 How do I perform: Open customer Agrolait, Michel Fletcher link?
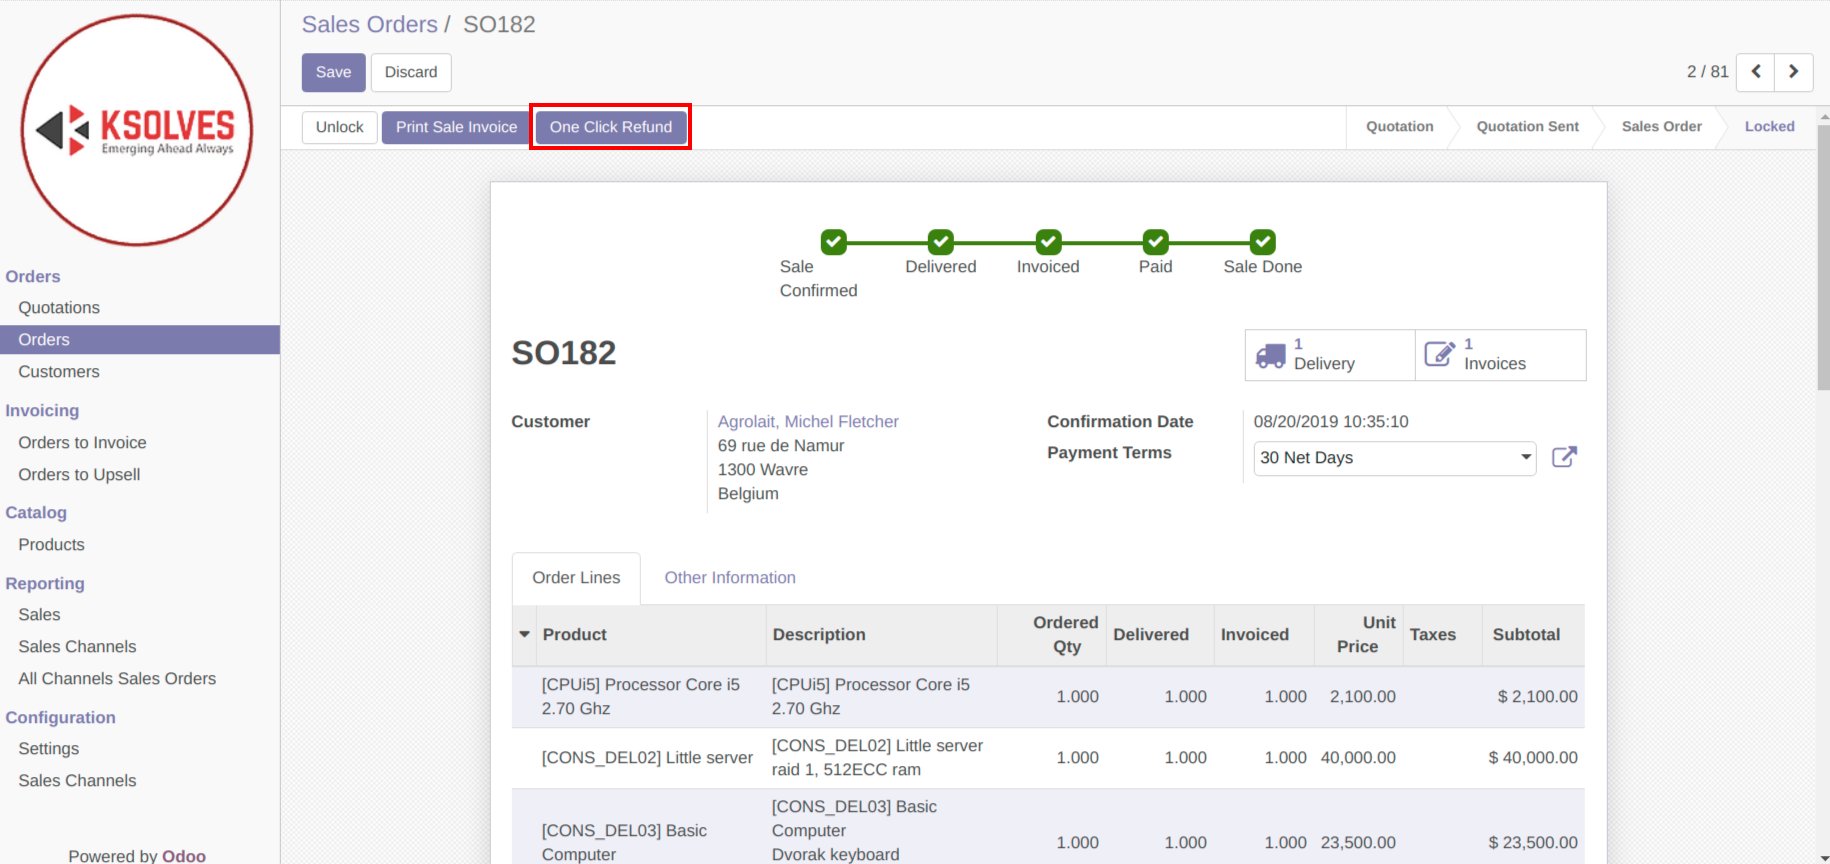tap(808, 422)
